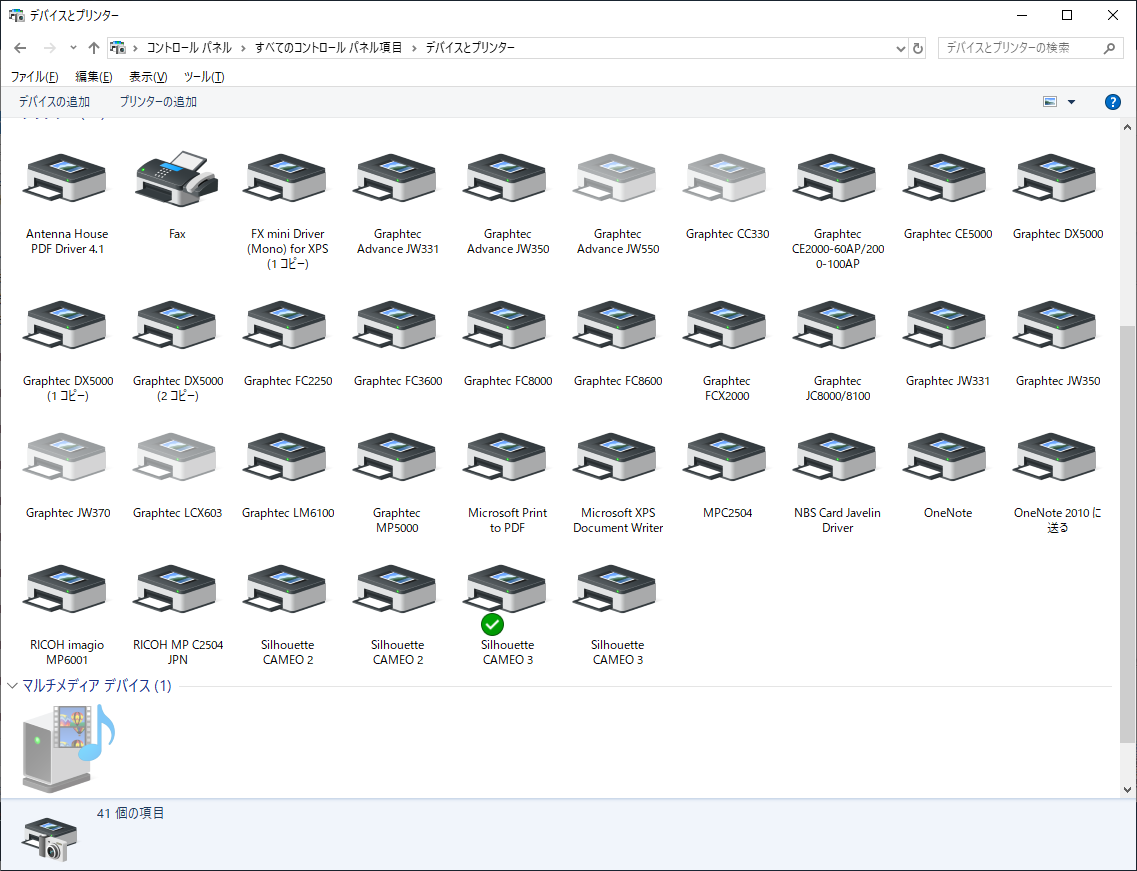The width and height of the screenshot is (1137, 871).
Task: Click the forward navigation arrow
Action: click(49, 48)
